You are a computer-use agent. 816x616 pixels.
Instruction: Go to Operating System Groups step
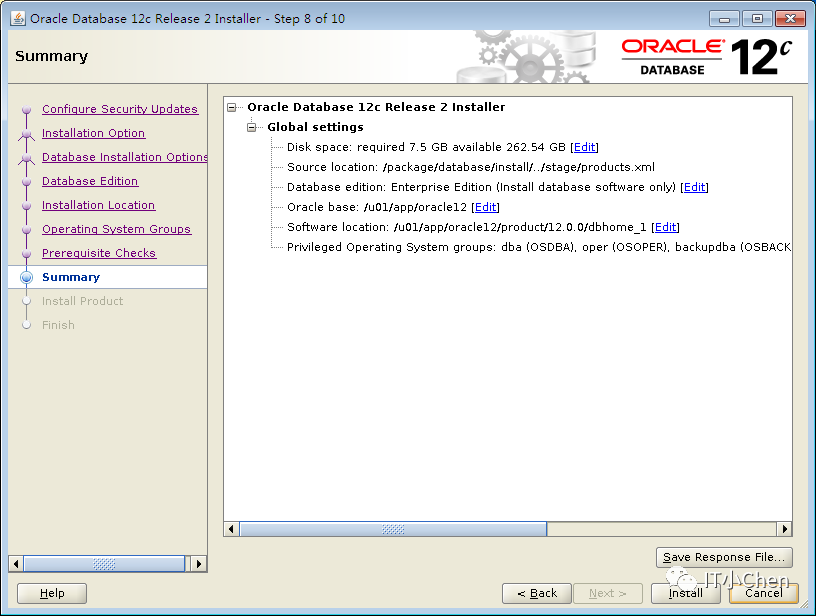(x=117, y=229)
